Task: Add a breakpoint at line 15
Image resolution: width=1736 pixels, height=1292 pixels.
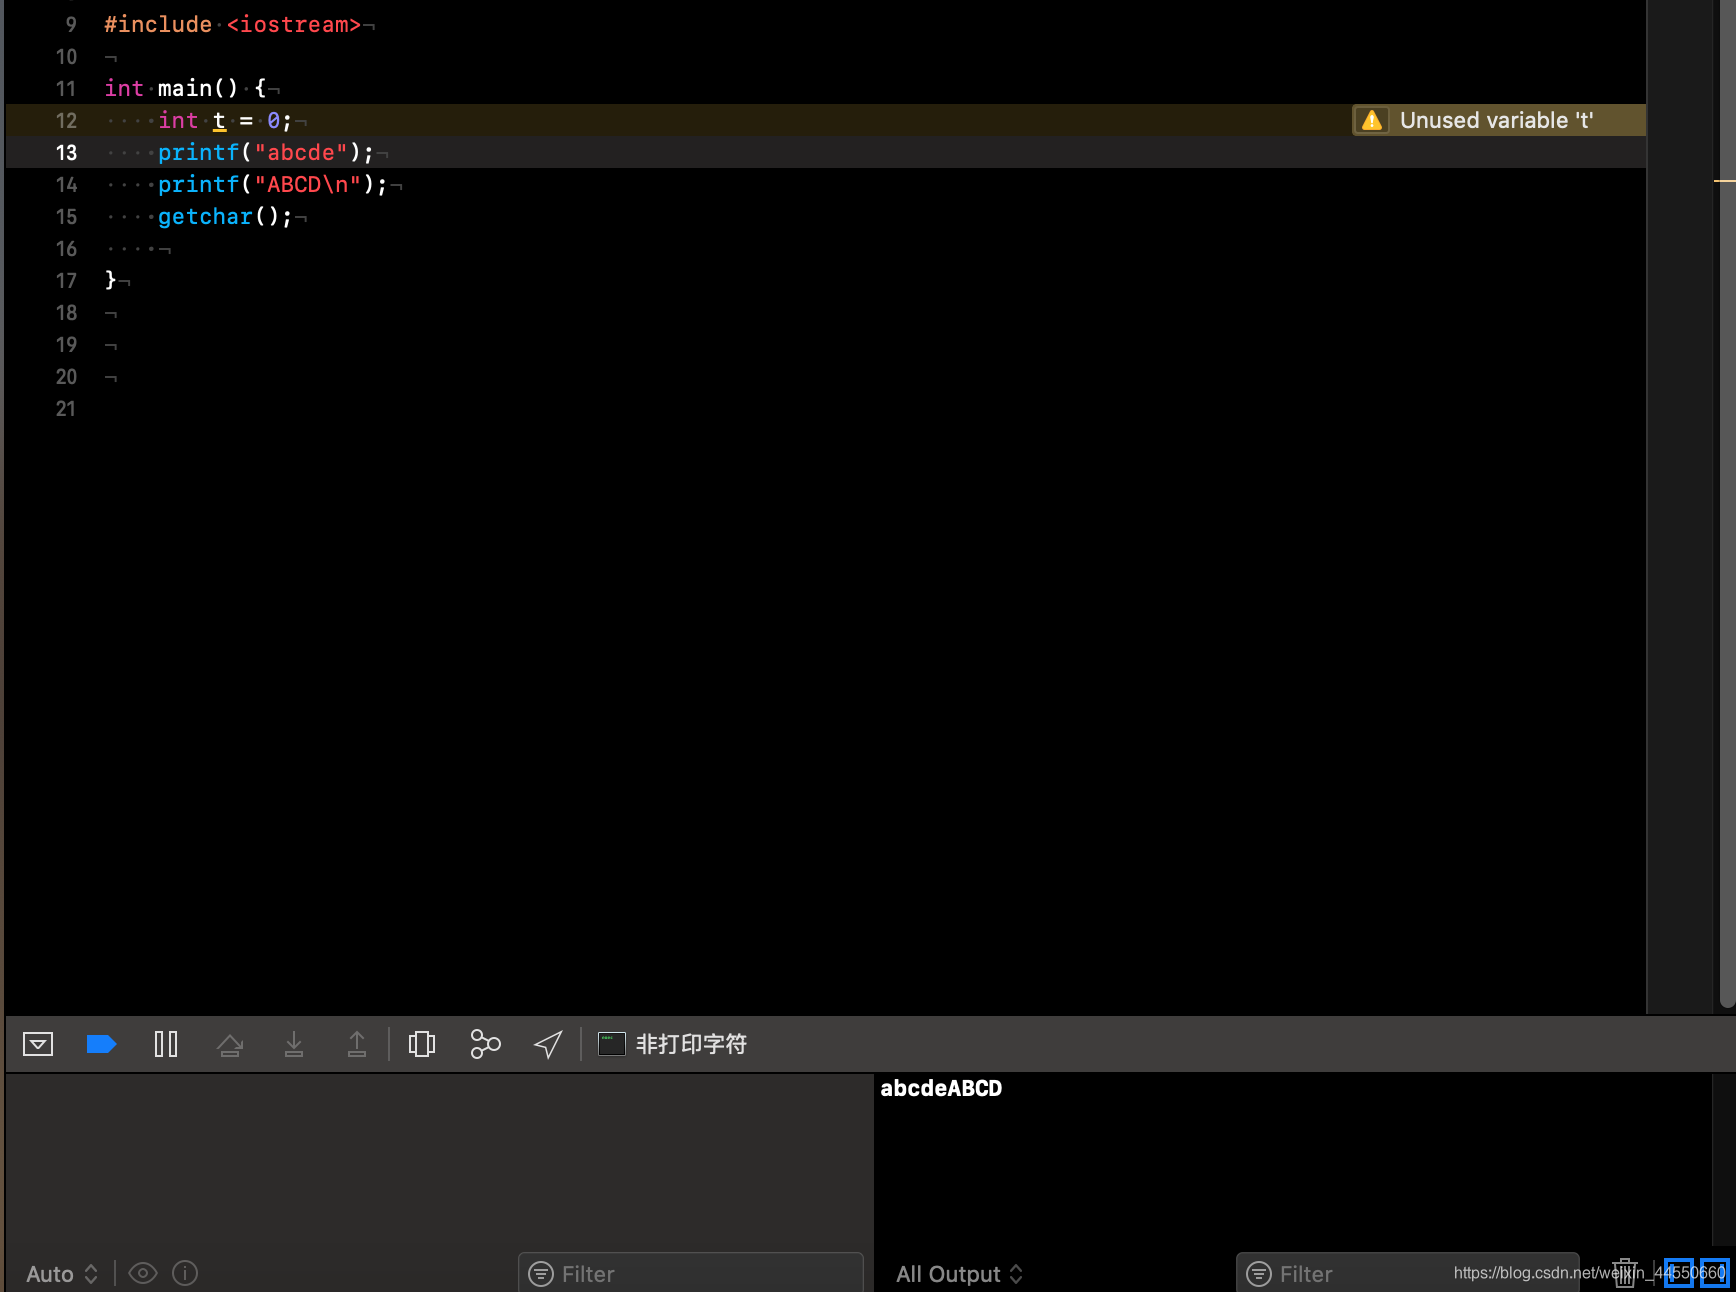Action: click(x=66, y=216)
